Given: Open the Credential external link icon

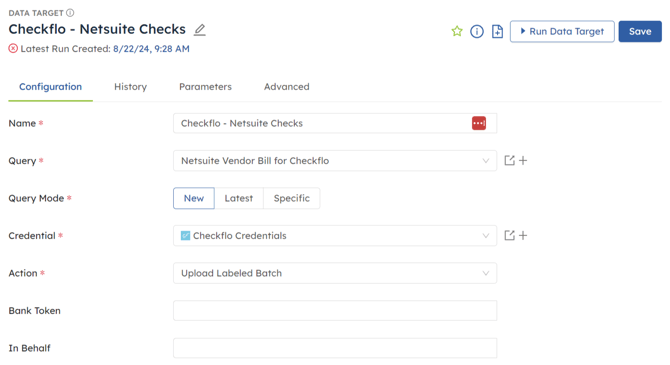Looking at the screenshot, I should click(509, 235).
